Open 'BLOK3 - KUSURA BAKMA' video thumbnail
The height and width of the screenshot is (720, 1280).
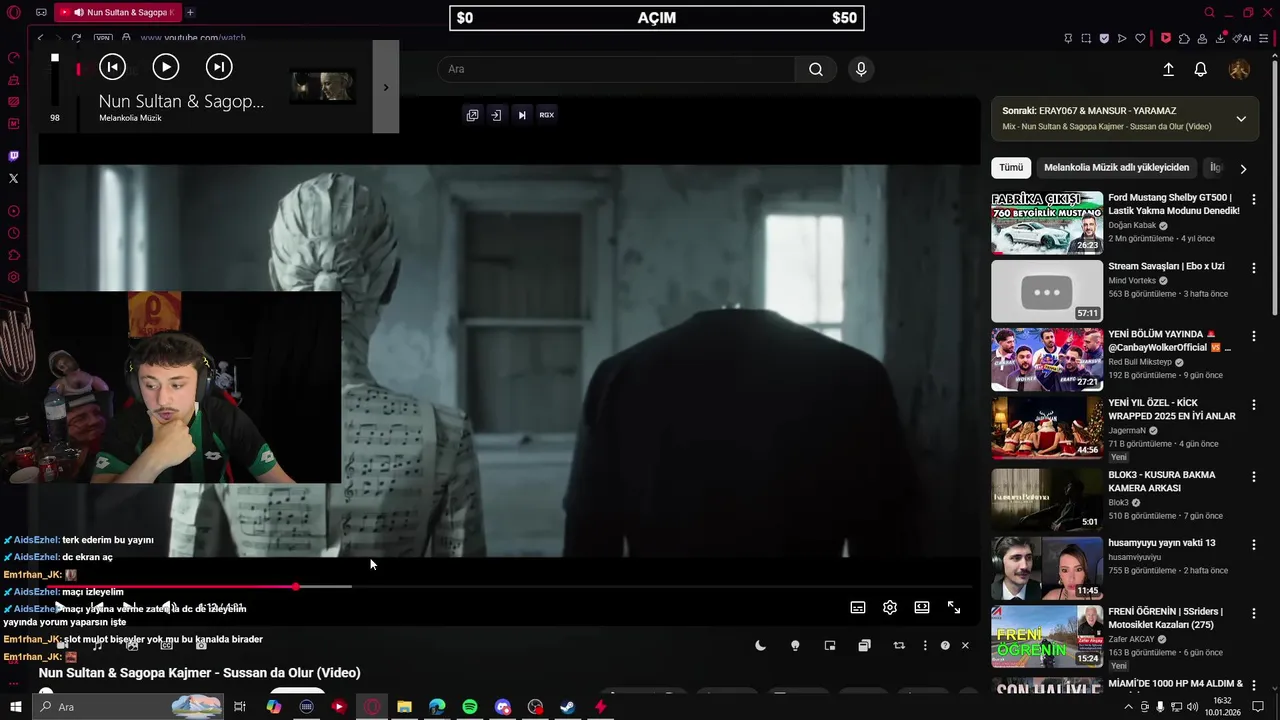pos(1047,499)
